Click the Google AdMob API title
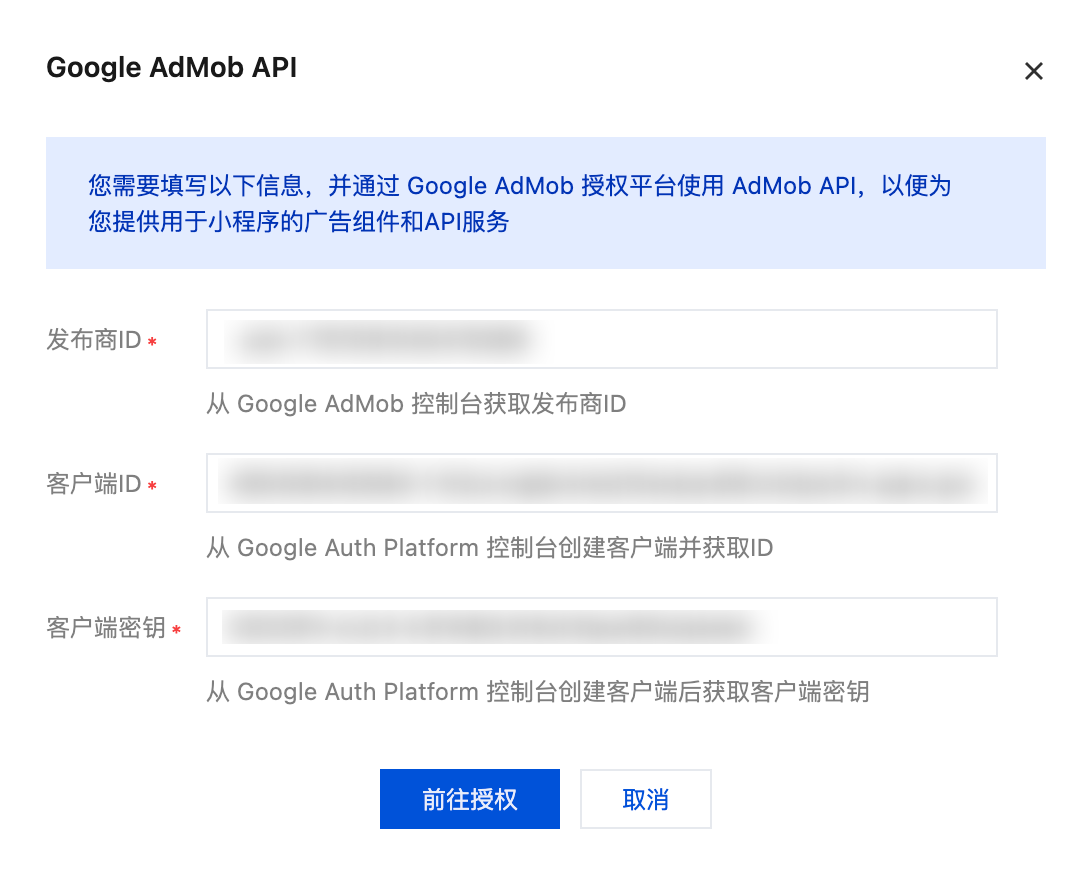Viewport: 1092px width, 876px height. click(171, 68)
